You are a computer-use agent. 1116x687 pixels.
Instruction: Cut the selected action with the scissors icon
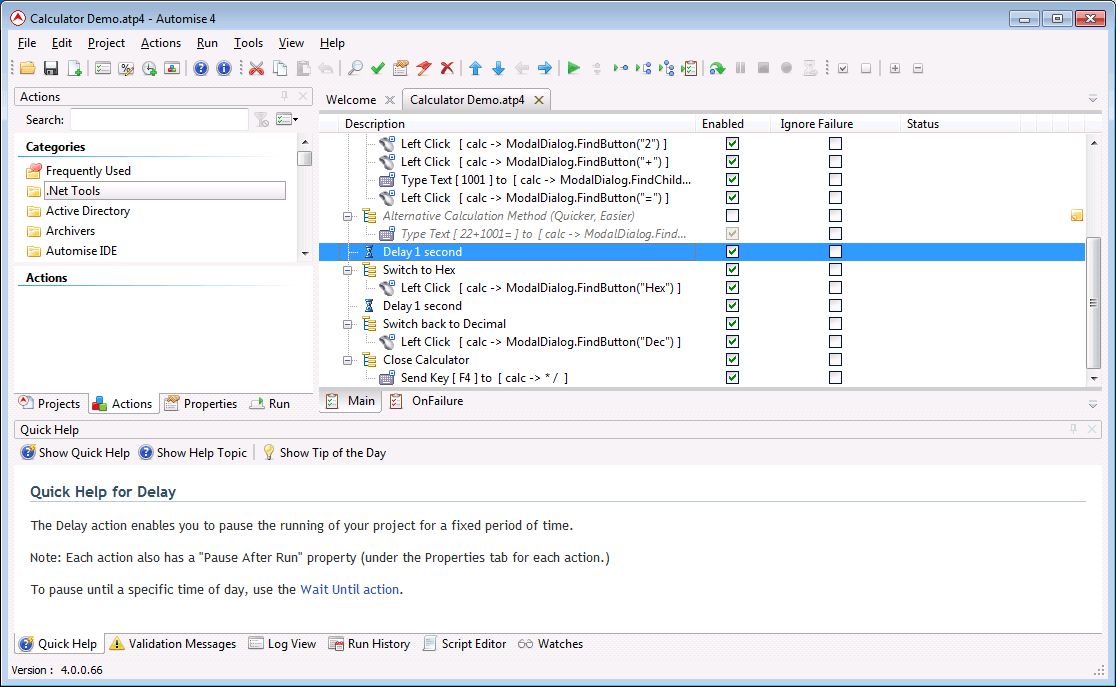257,68
